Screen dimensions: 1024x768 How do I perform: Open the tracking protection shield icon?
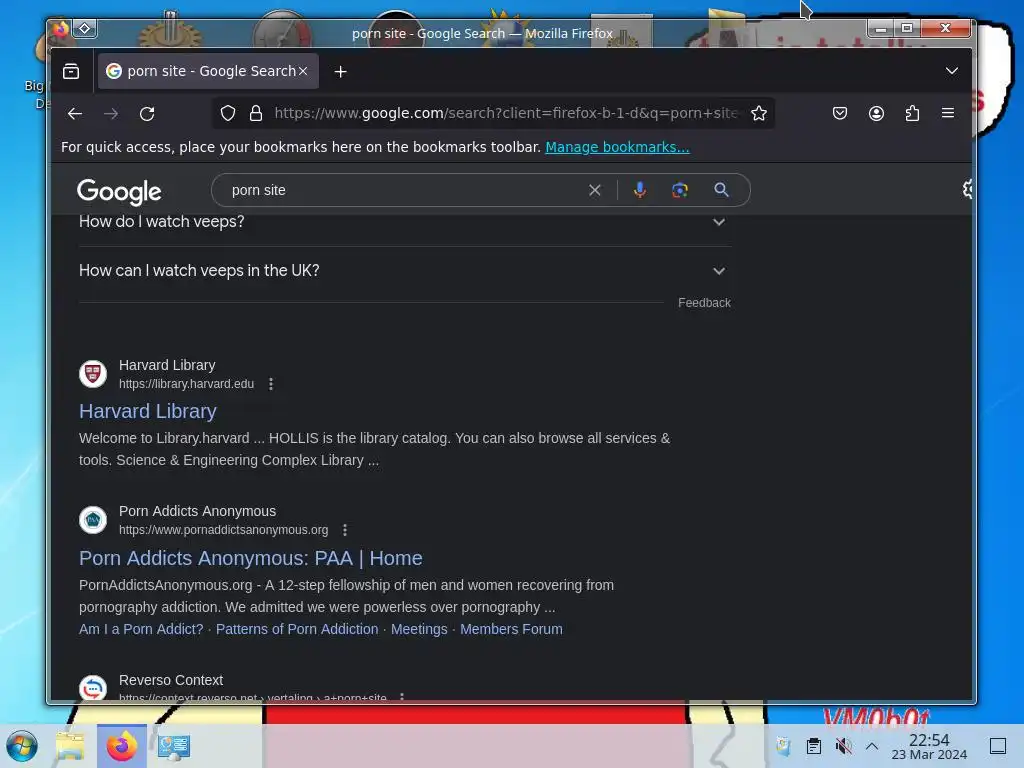pos(227,114)
